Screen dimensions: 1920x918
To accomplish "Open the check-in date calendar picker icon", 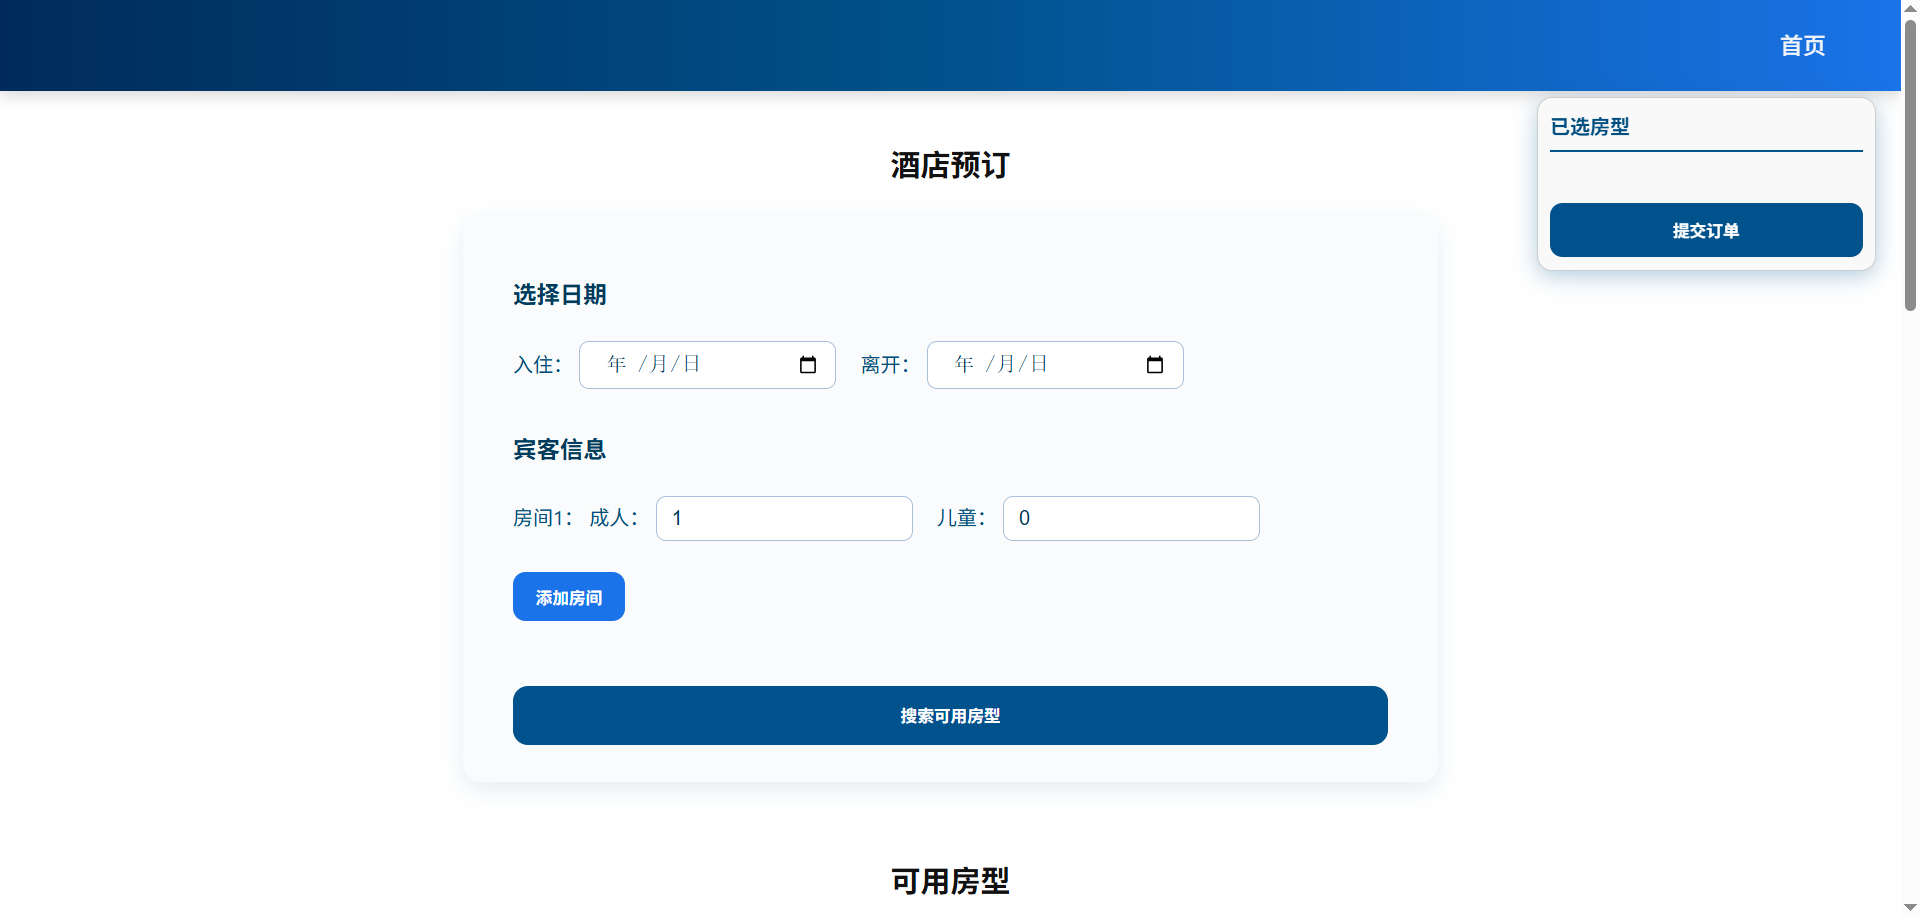I will [807, 365].
